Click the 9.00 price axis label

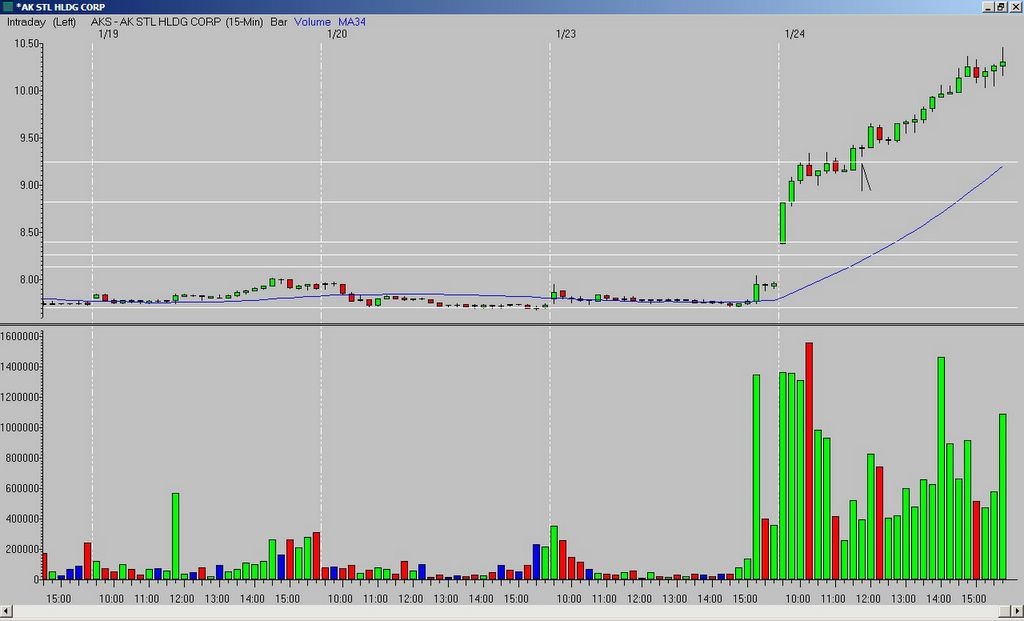(x=29, y=185)
